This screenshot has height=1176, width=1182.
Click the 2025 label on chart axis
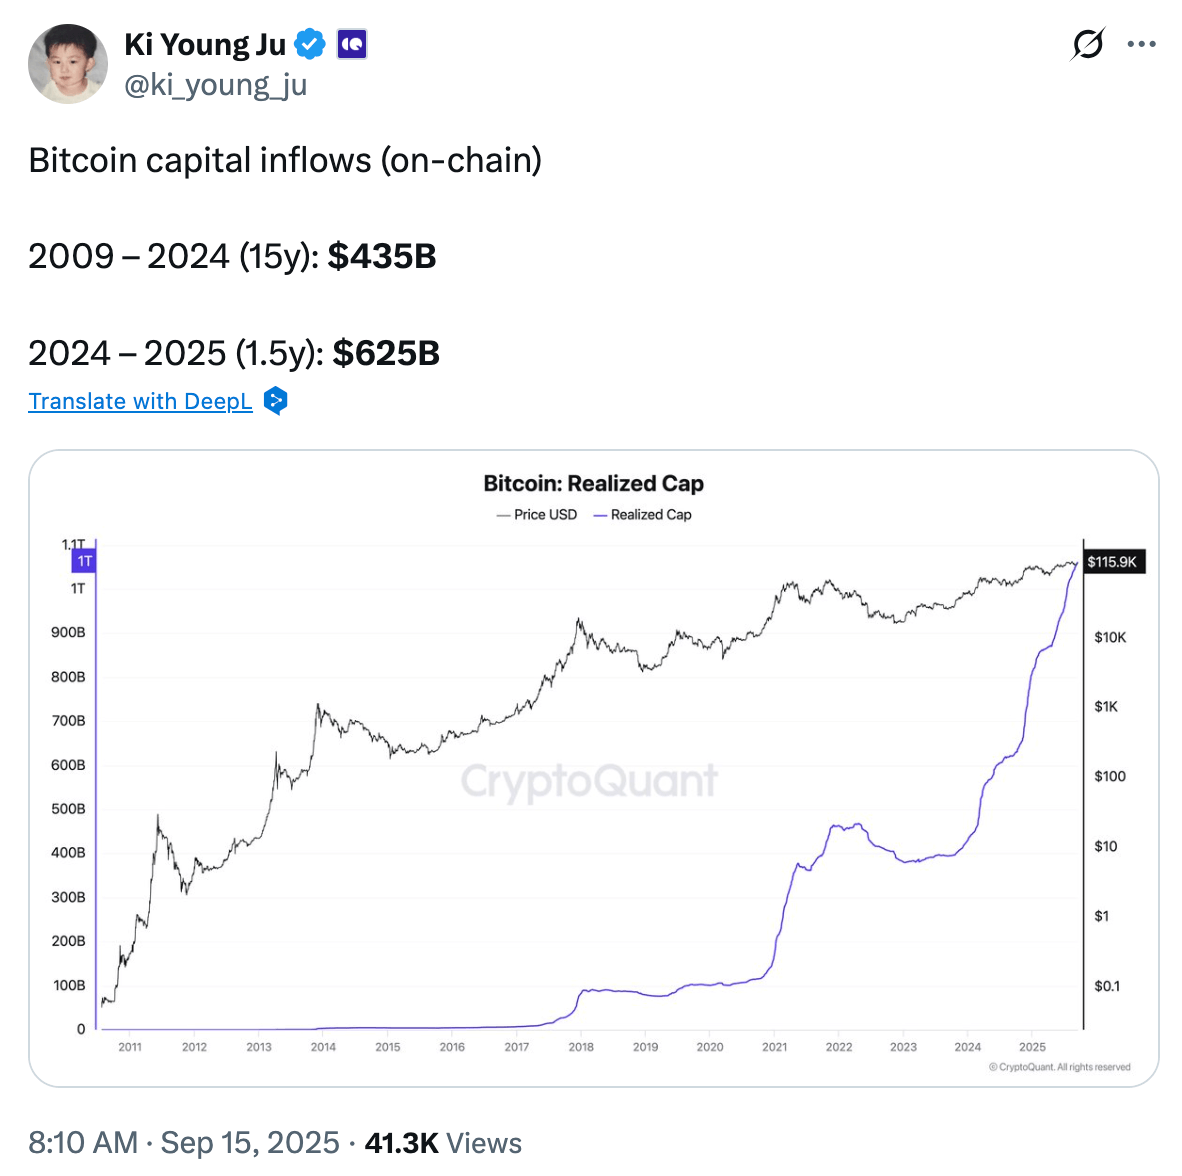(x=1032, y=1047)
